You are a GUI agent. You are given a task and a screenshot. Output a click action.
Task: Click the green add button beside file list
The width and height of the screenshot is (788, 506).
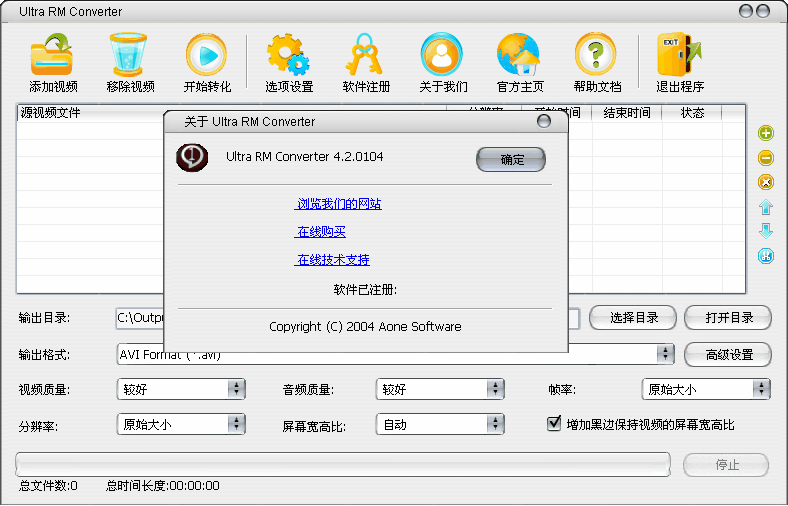(x=766, y=133)
